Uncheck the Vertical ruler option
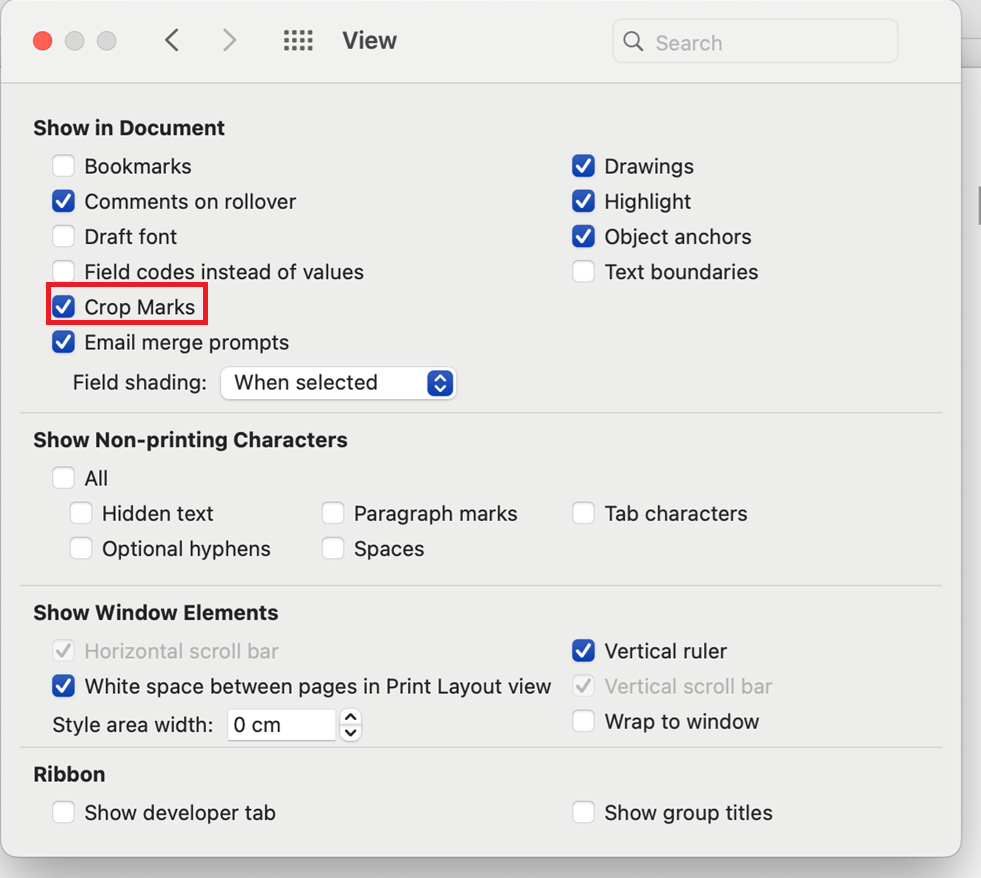 pyautogui.click(x=583, y=651)
